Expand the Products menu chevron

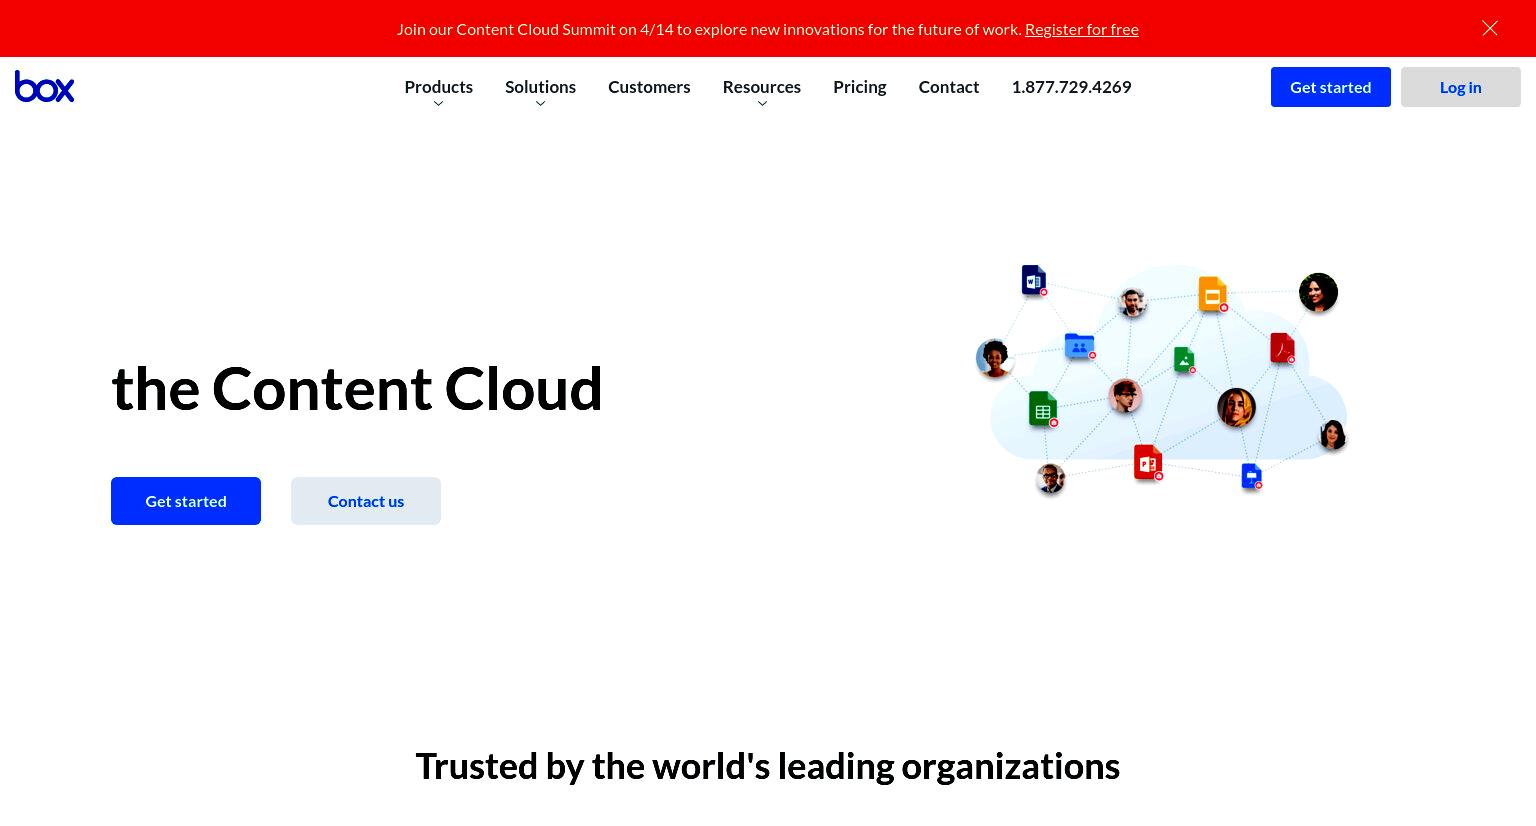click(438, 104)
